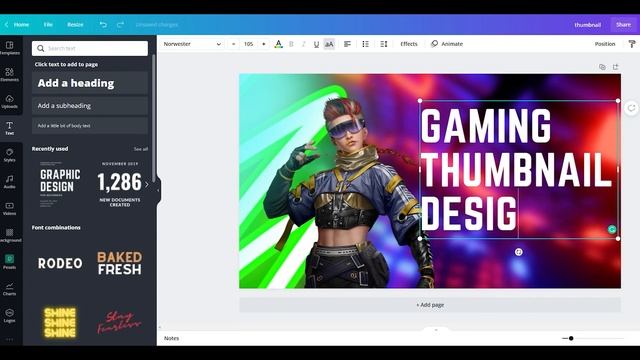This screenshot has height=360, width=640.
Task: Adjust the zoom slider handle
Action: click(x=571, y=338)
